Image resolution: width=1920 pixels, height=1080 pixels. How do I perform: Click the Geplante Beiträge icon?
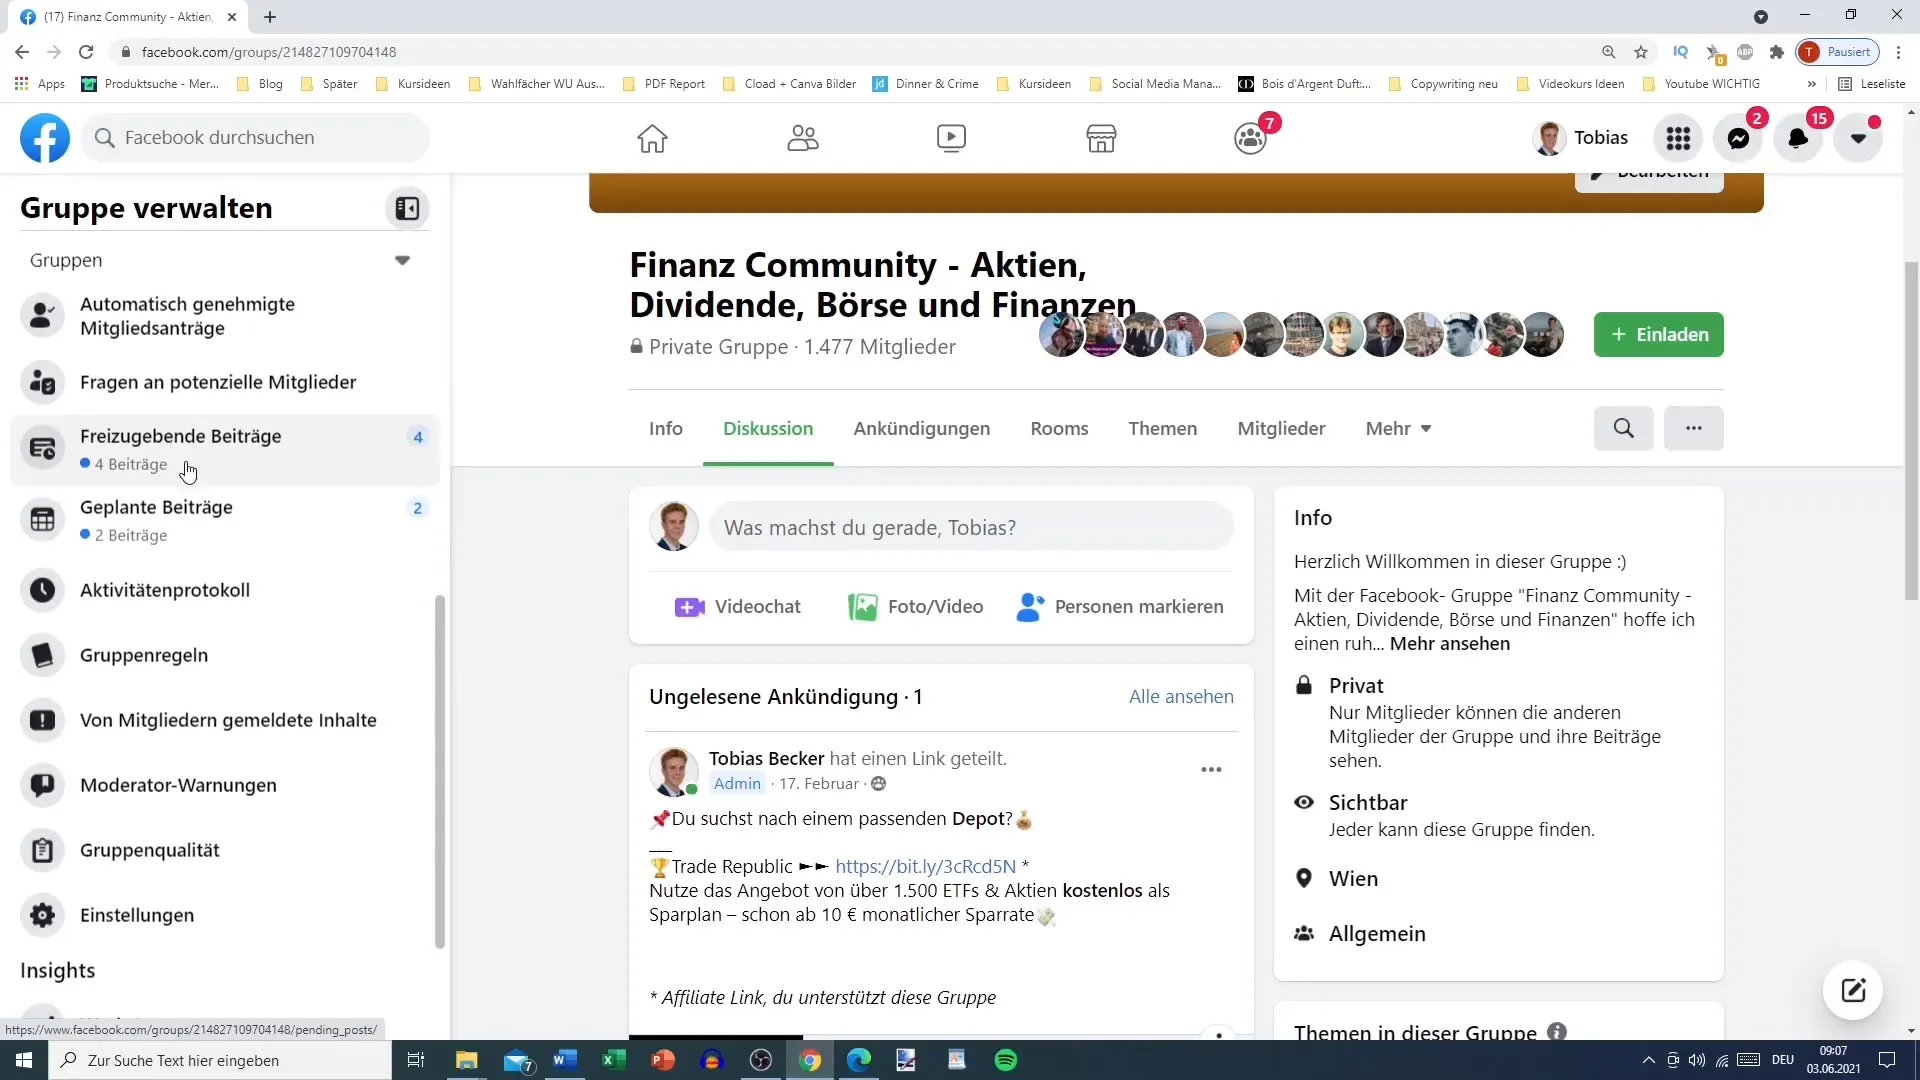pos(44,521)
